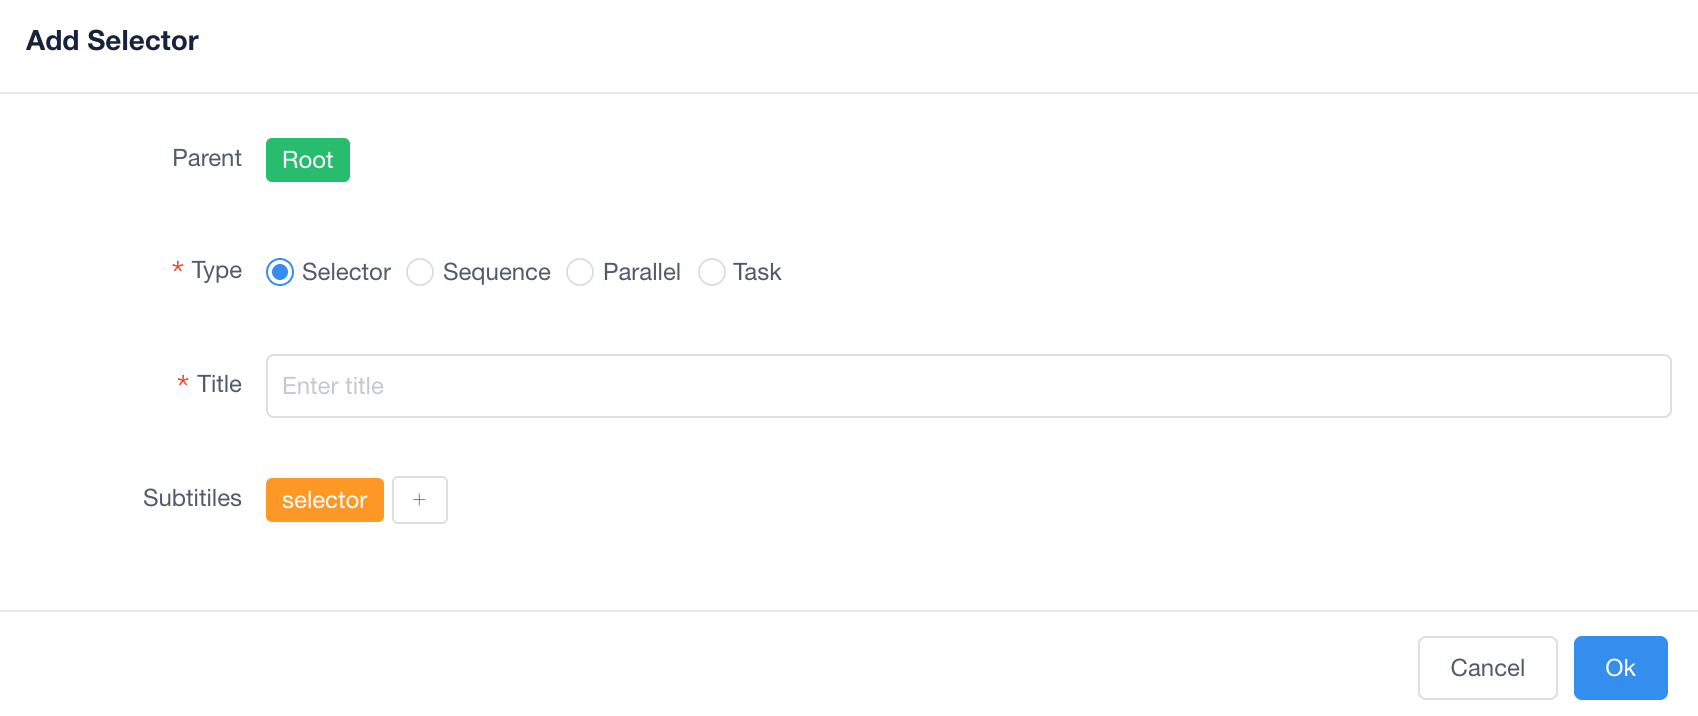Click the Selector option label text
This screenshot has width=1698, height=716.
pyautogui.click(x=346, y=272)
